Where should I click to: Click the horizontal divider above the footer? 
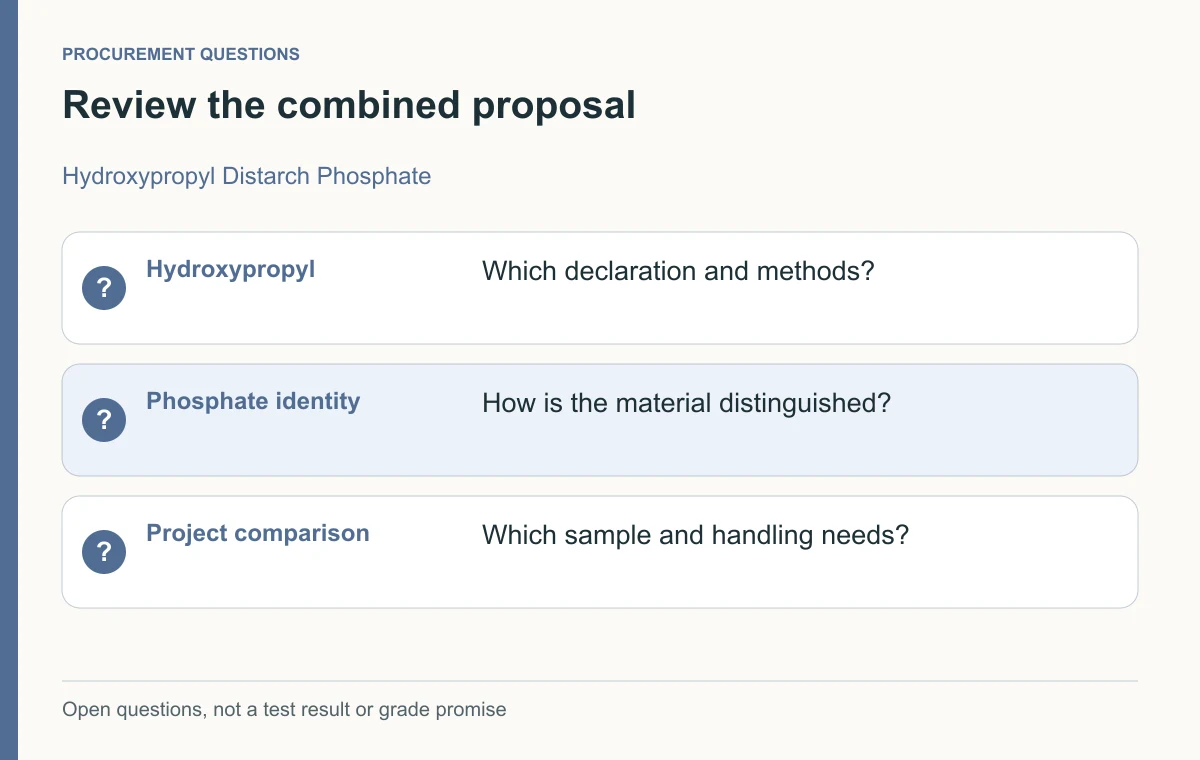600,681
